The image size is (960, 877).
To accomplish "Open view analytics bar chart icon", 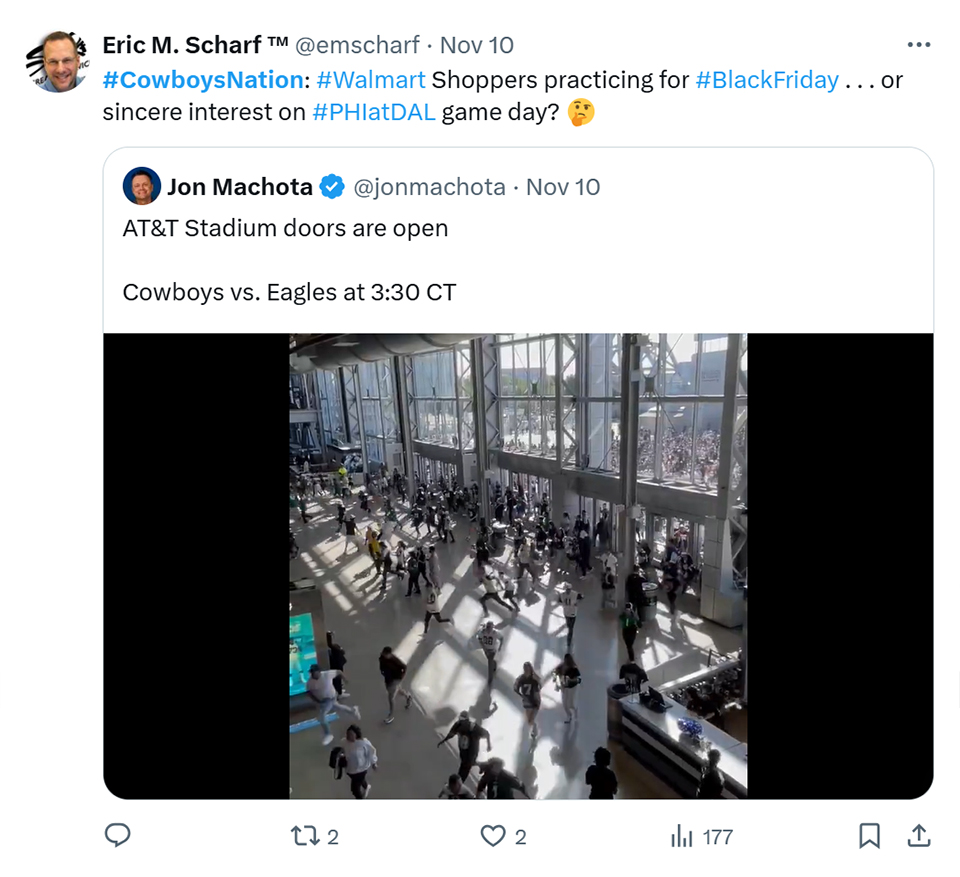I will coord(682,836).
